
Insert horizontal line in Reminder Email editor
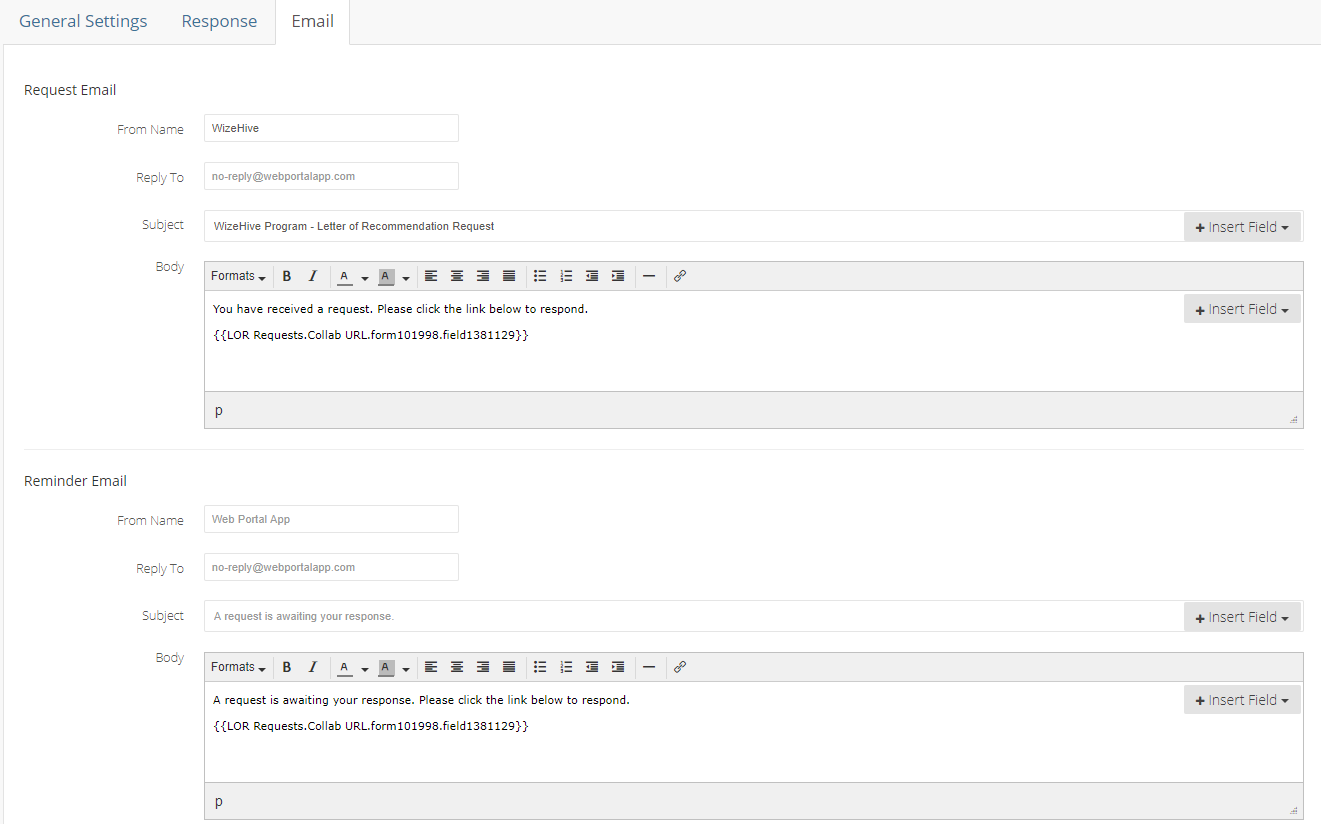click(x=649, y=667)
